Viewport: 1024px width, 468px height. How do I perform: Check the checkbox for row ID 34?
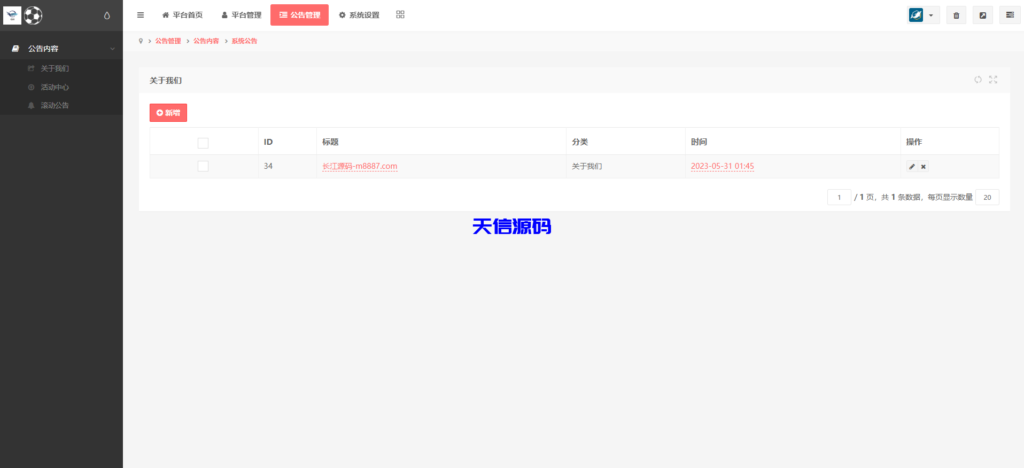pos(203,166)
